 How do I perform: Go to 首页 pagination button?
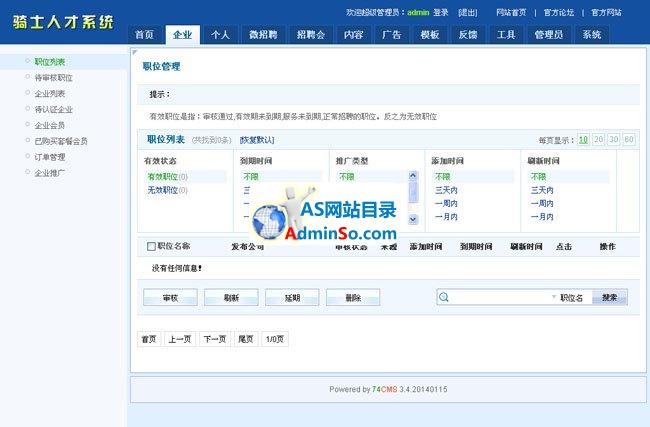[149, 339]
